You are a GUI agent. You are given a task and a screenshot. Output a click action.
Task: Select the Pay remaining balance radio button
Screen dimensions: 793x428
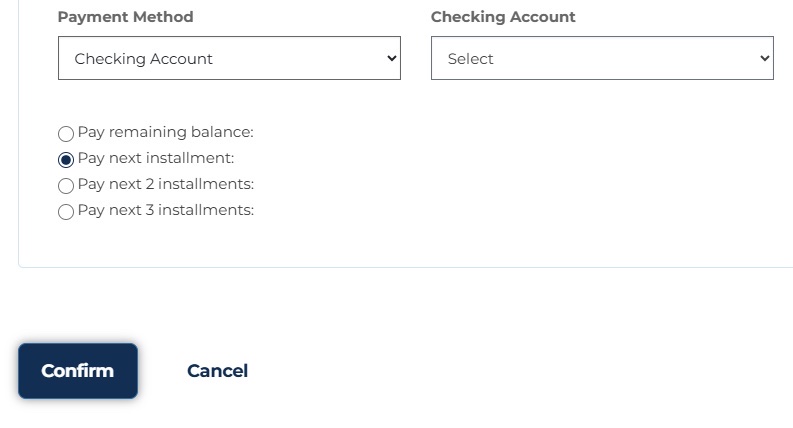(x=66, y=134)
